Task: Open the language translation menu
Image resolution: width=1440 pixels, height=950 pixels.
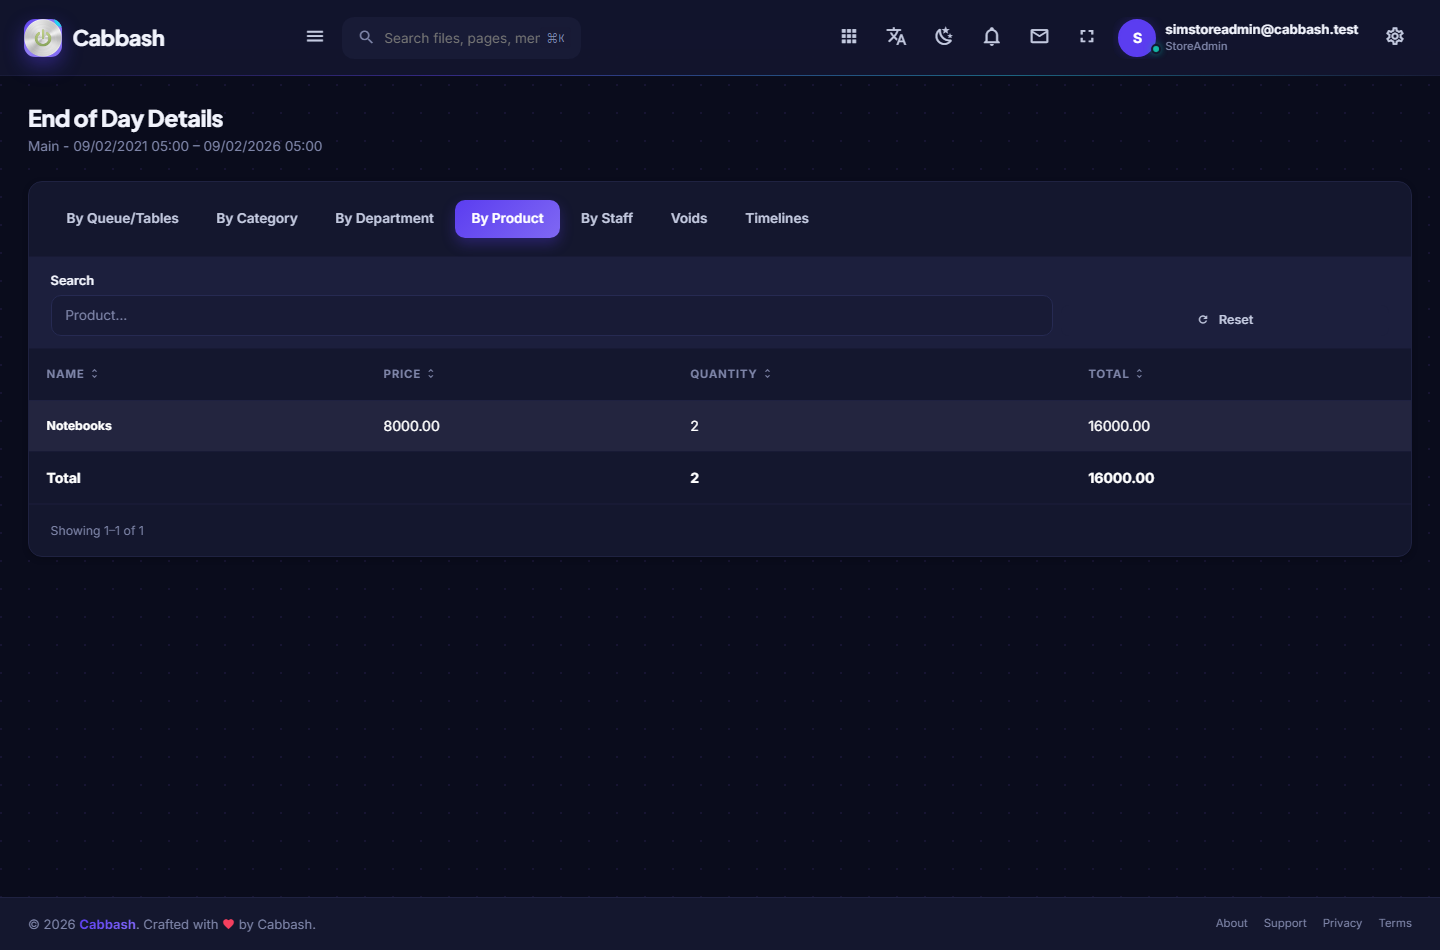Action: pyautogui.click(x=897, y=37)
